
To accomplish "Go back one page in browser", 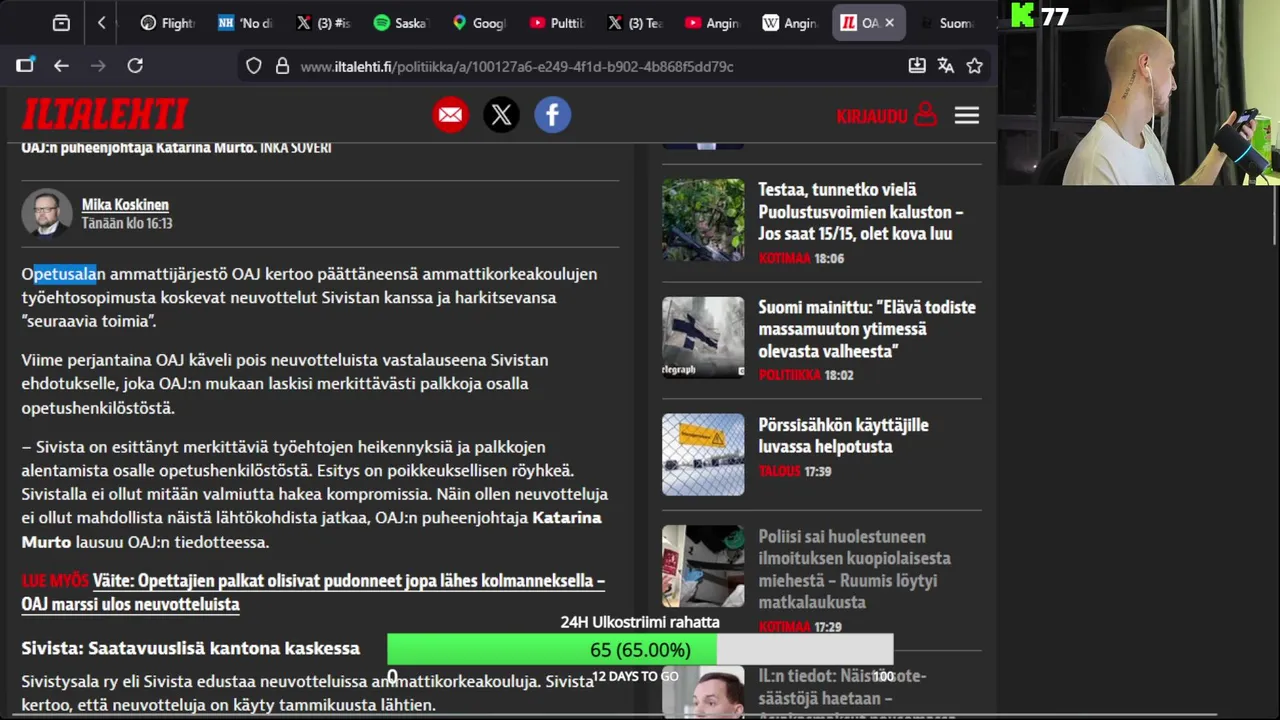I will point(62,66).
